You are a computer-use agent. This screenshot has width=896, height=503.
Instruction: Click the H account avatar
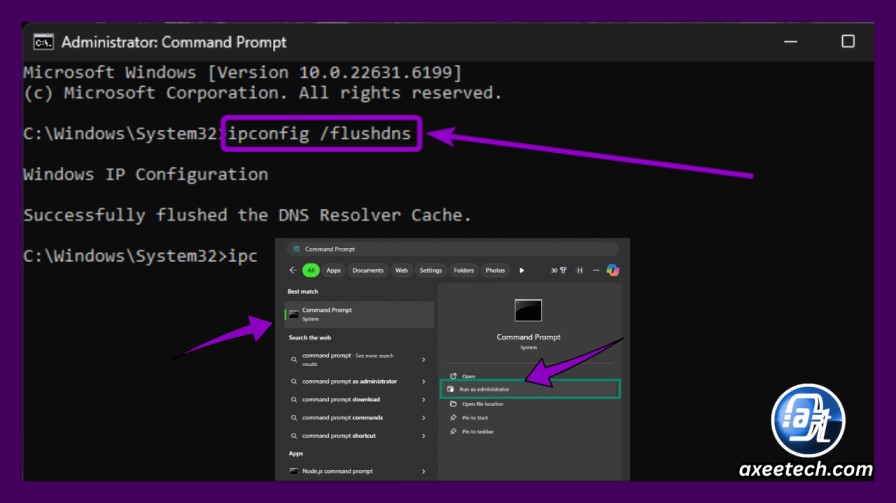coord(579,270)
